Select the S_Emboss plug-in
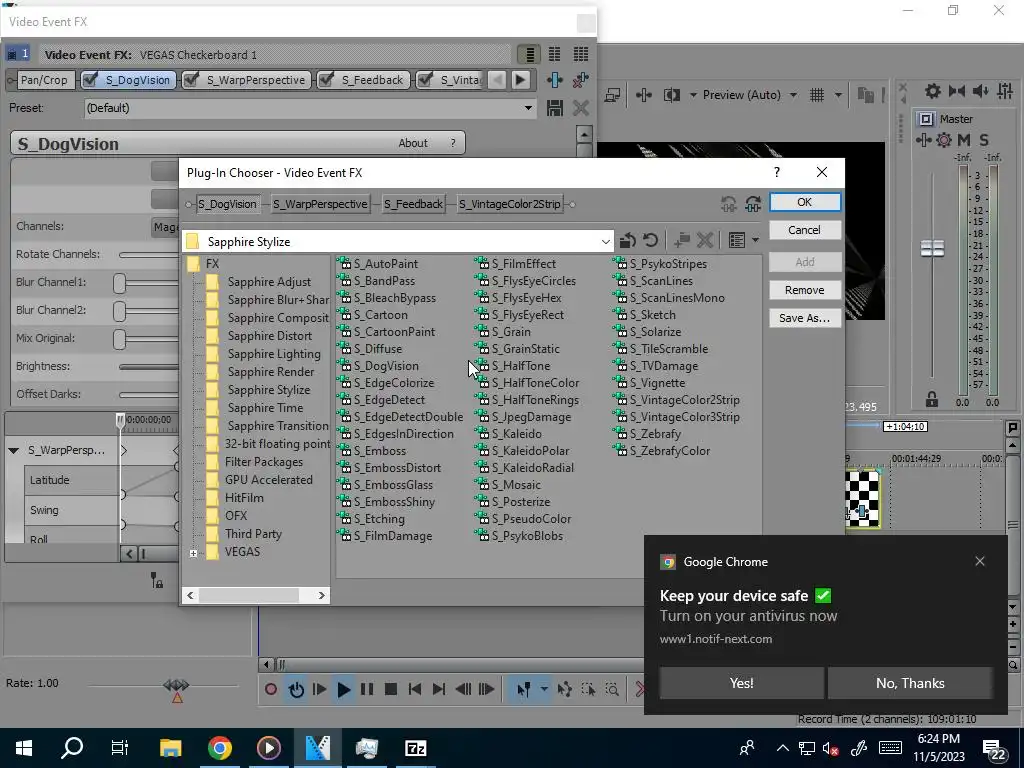The height and width of the screenshot is (768, 1024). pyautogui.click(x=379, y=451)
